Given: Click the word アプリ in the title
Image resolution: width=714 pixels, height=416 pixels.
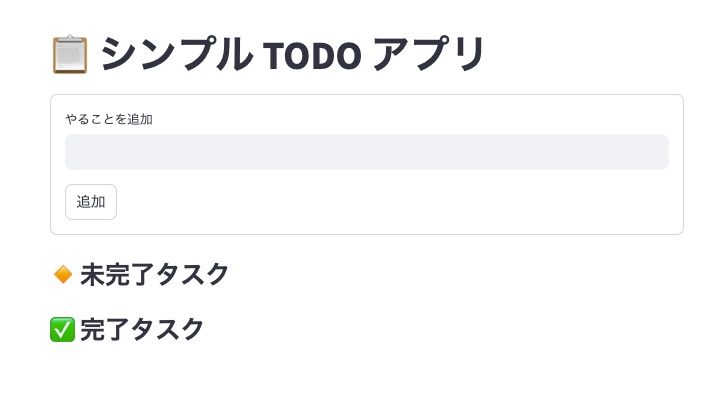Looking at the screenshot, I should point(428,54).
